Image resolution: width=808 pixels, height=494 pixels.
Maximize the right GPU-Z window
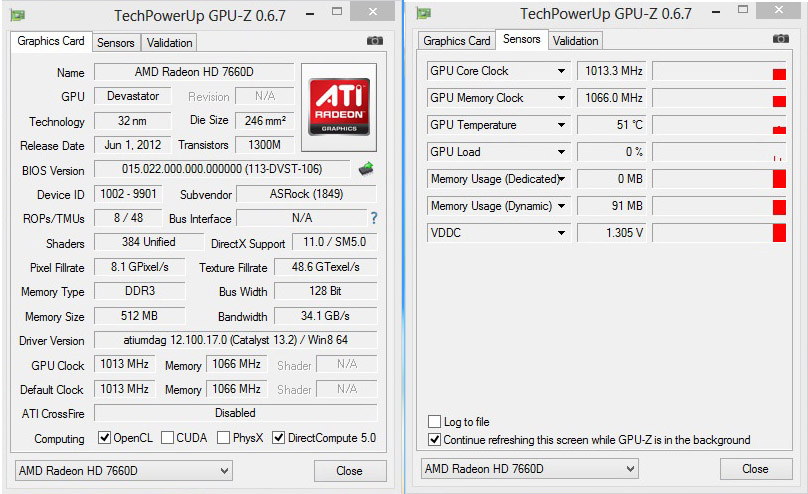743,10
